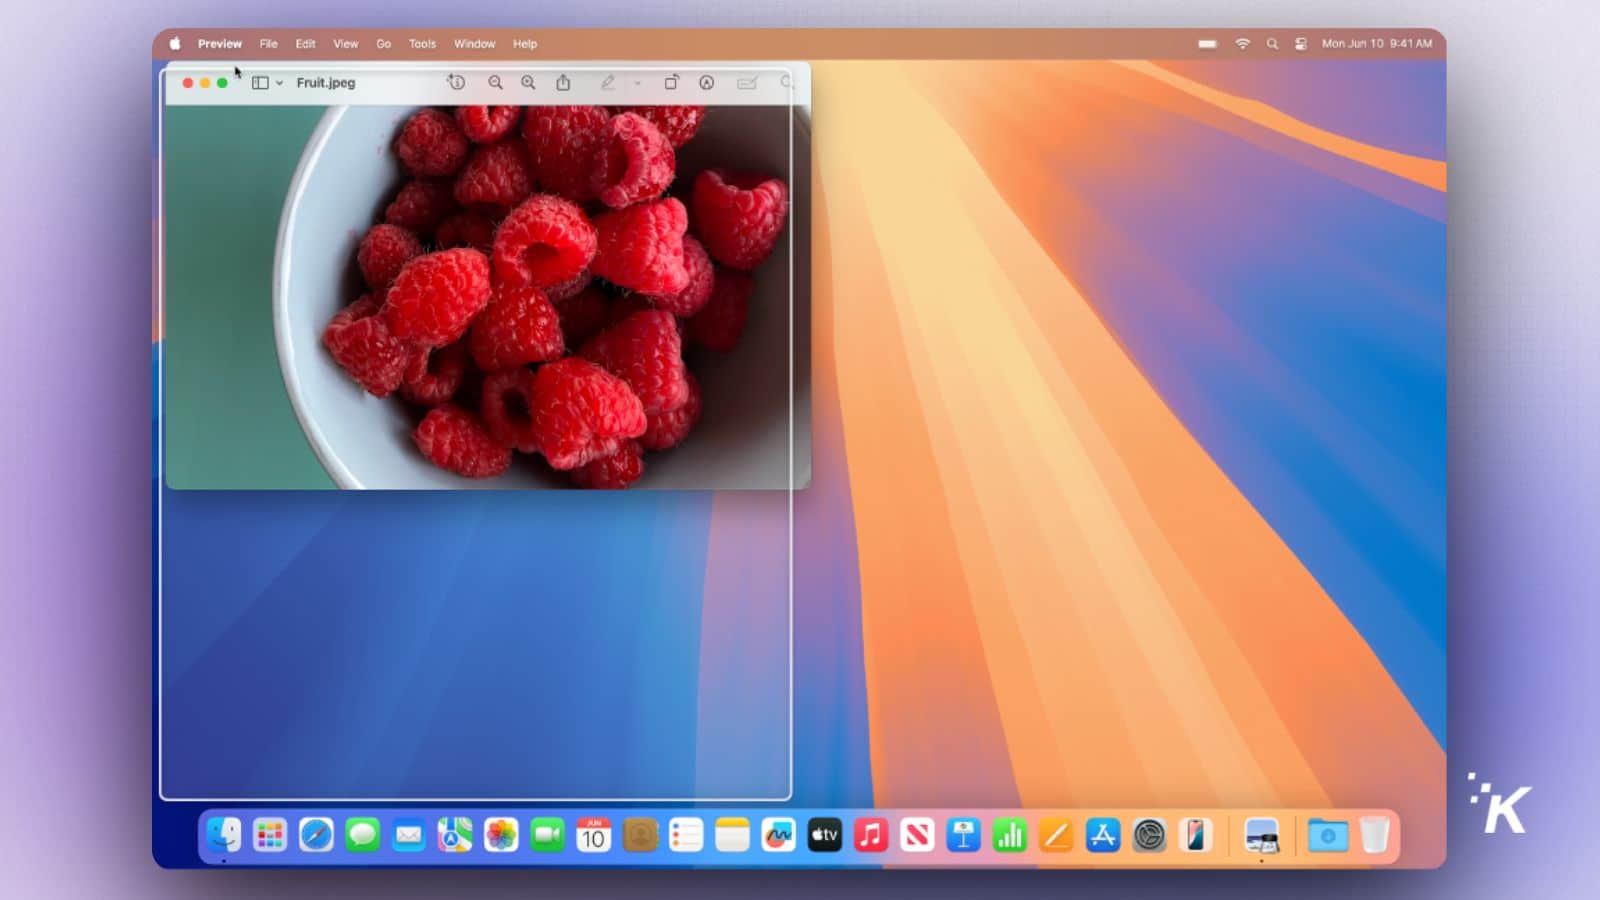
Task: Launch Freeform from the Dock
Action: pyautogui.click(x=778, y=835)
